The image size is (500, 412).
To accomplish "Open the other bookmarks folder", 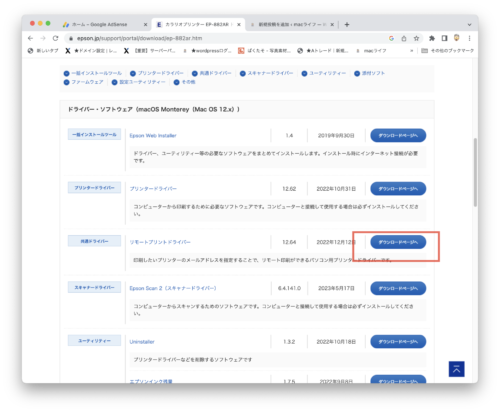I will pyautogui.click(x=448, y=51).
